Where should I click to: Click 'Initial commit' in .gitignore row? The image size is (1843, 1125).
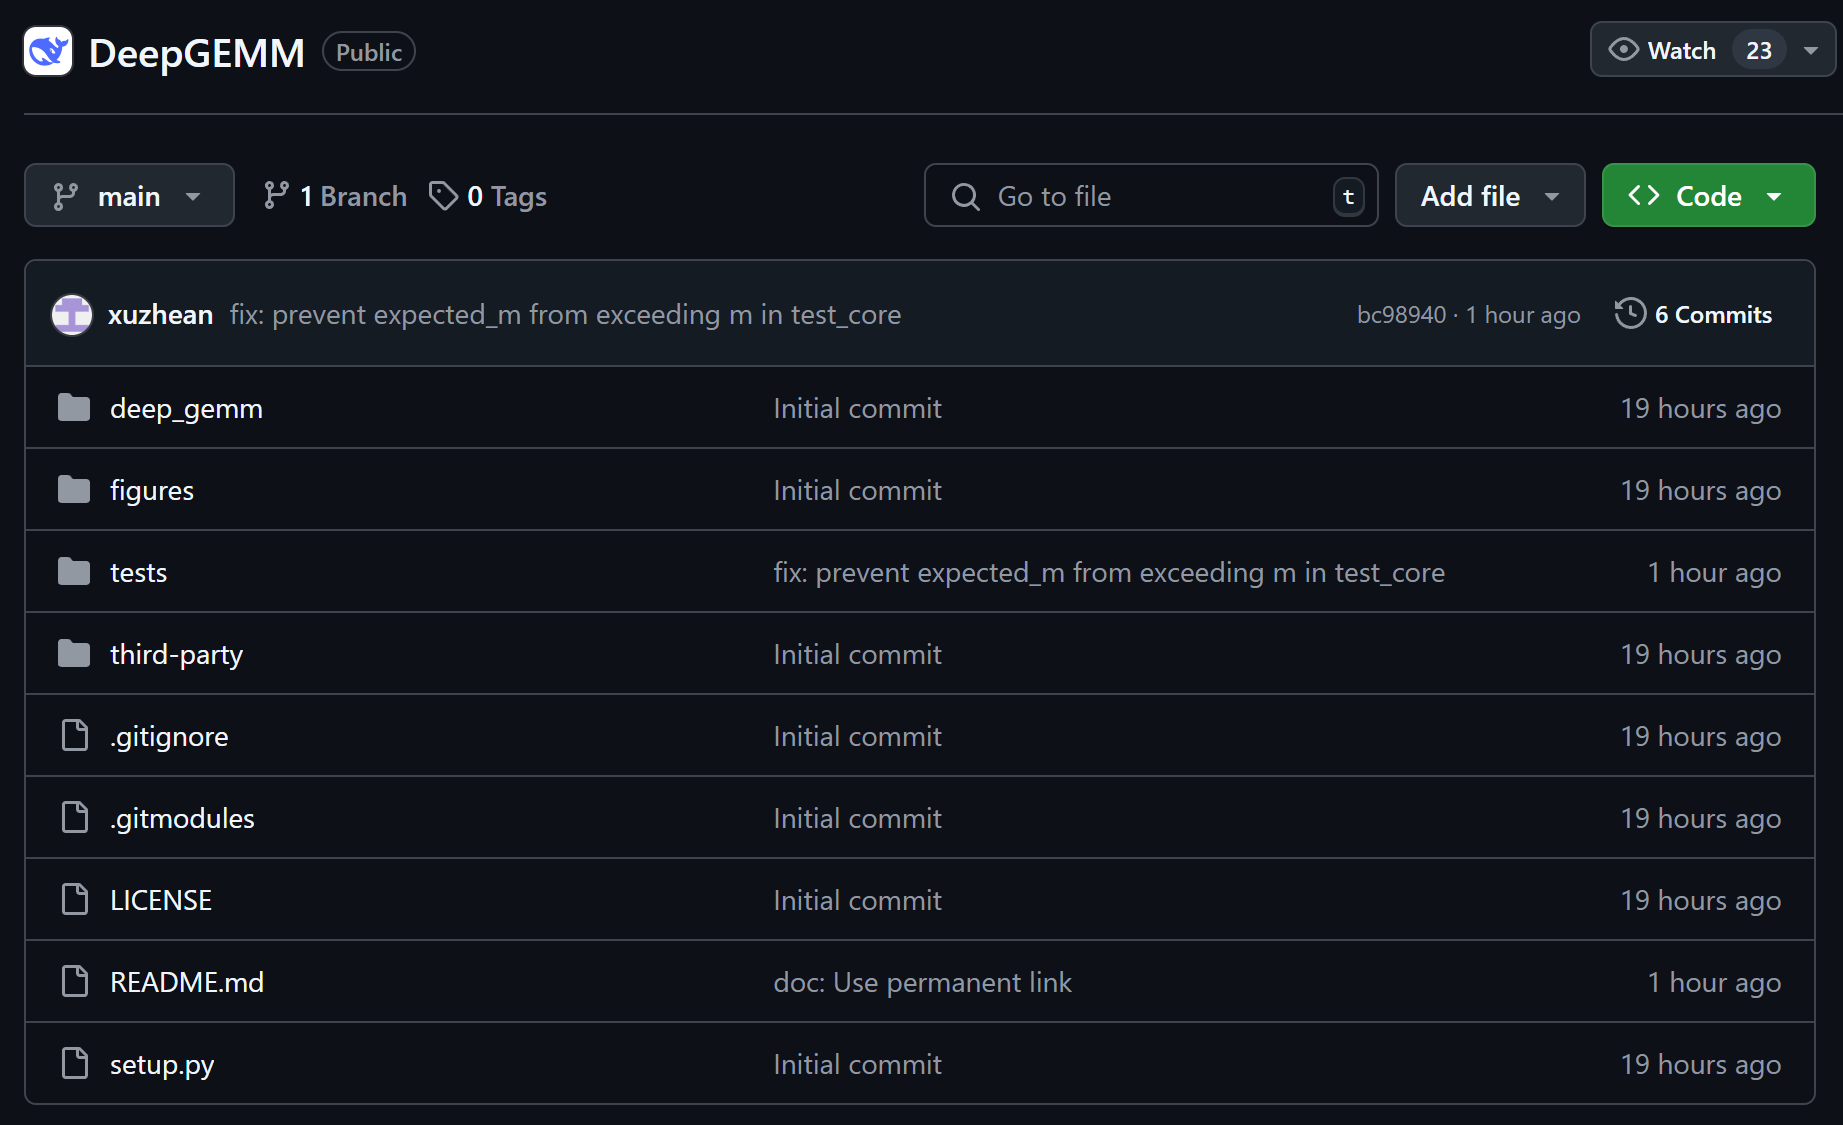point(857,736)
